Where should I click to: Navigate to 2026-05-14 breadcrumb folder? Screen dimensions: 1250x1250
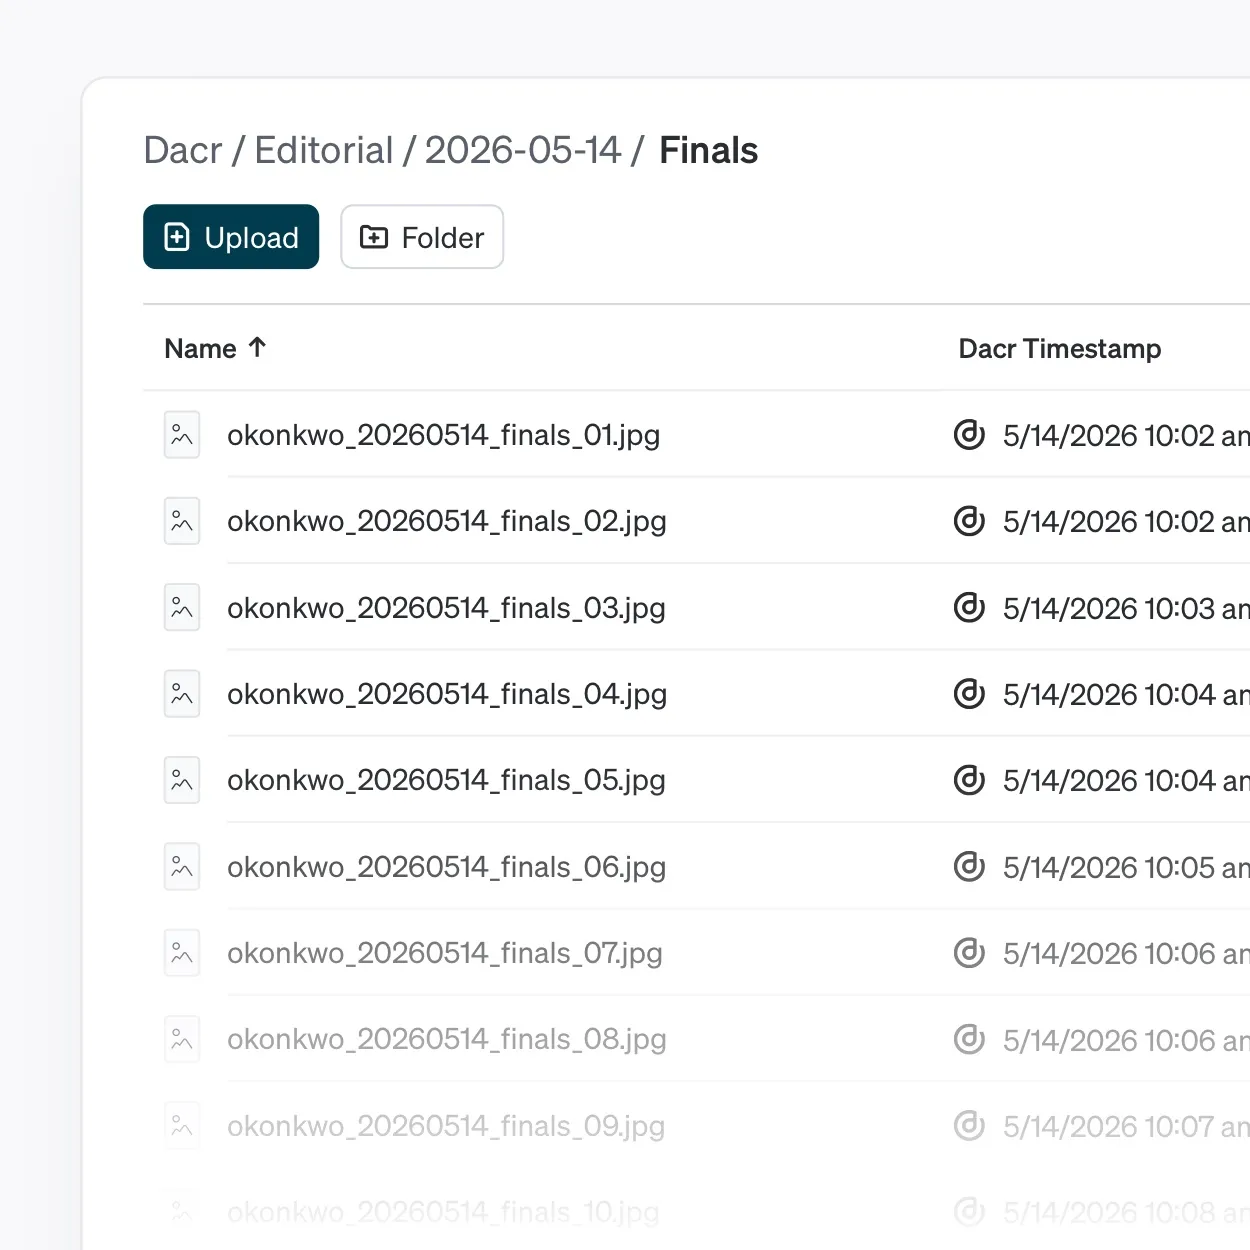[523, 150]
